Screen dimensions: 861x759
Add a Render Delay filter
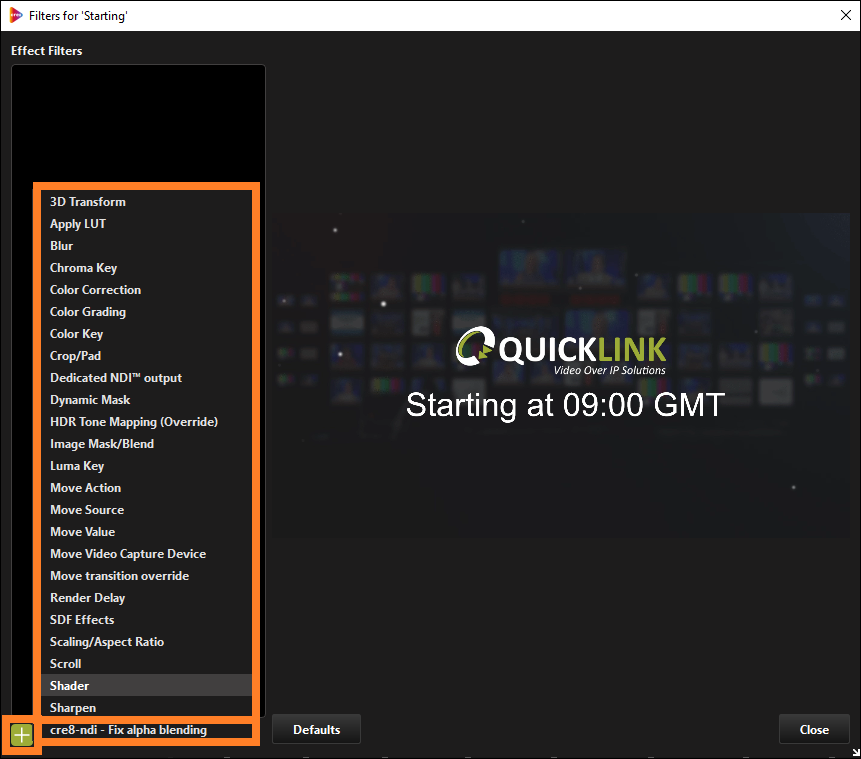(146, 597)
